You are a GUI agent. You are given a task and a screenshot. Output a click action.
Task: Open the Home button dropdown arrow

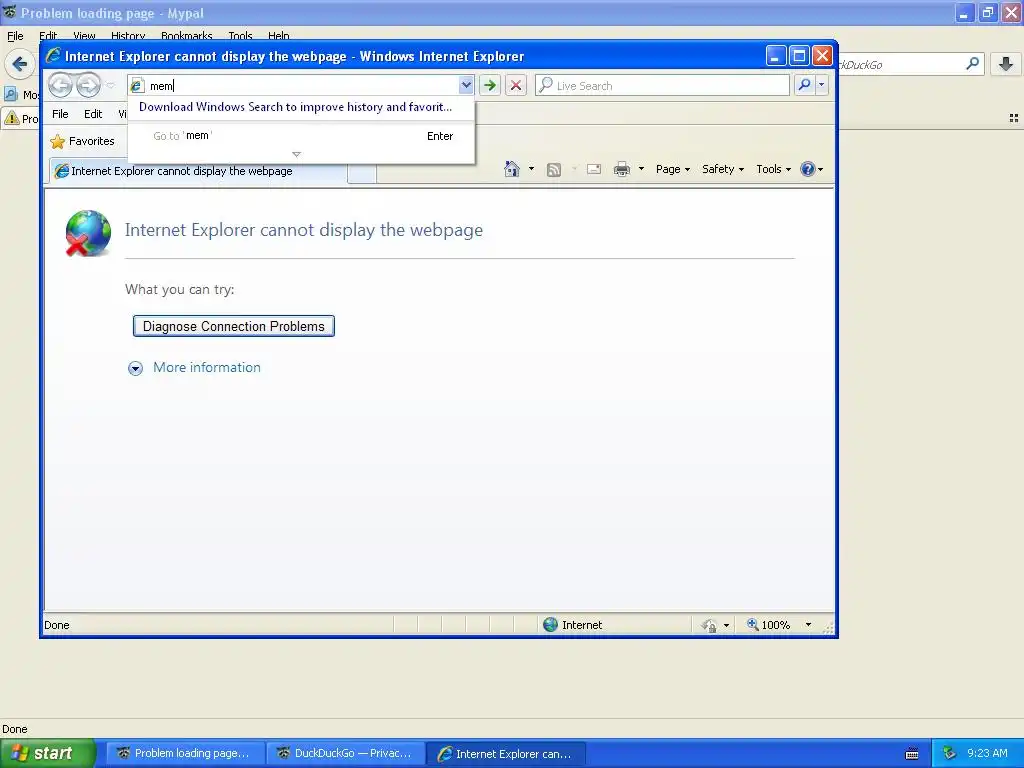tap(531, 169)
